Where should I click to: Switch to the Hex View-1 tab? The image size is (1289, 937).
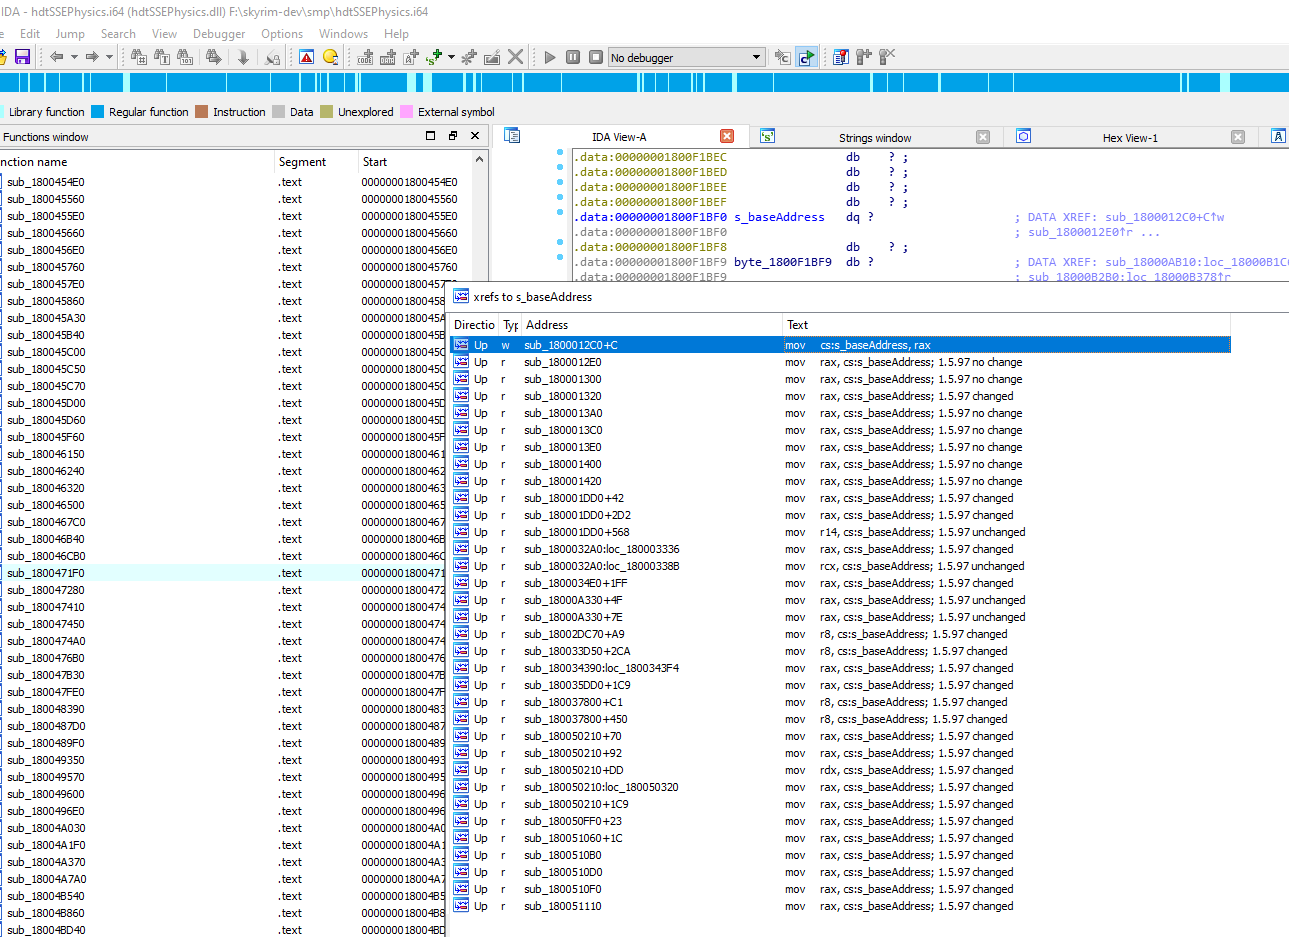[x=1130, y=137]
